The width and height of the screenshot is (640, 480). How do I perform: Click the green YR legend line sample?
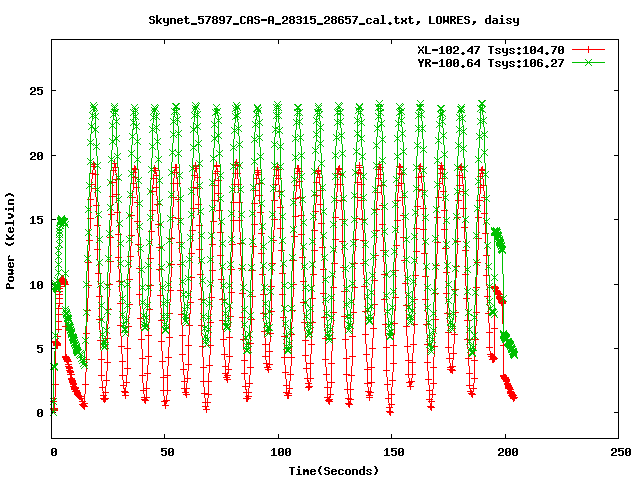click(588, 62)
